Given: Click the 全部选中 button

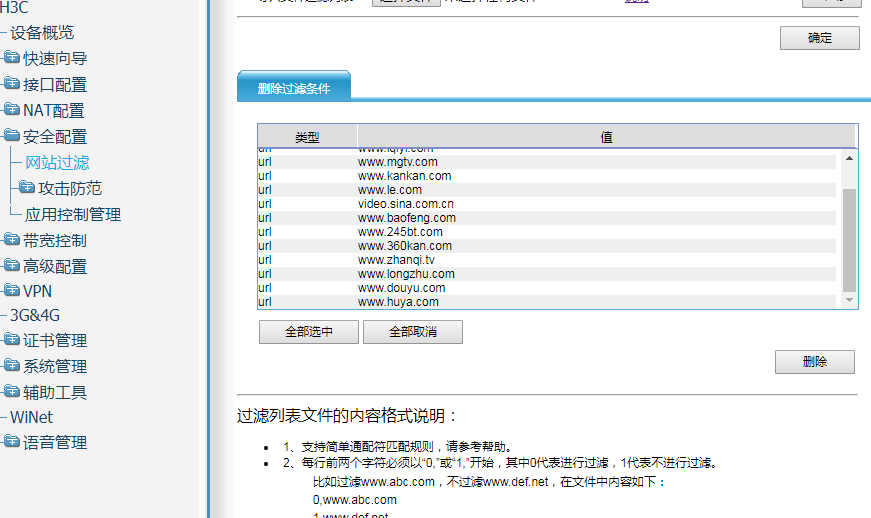Looking at the screenshot, I should click(308, 332).
